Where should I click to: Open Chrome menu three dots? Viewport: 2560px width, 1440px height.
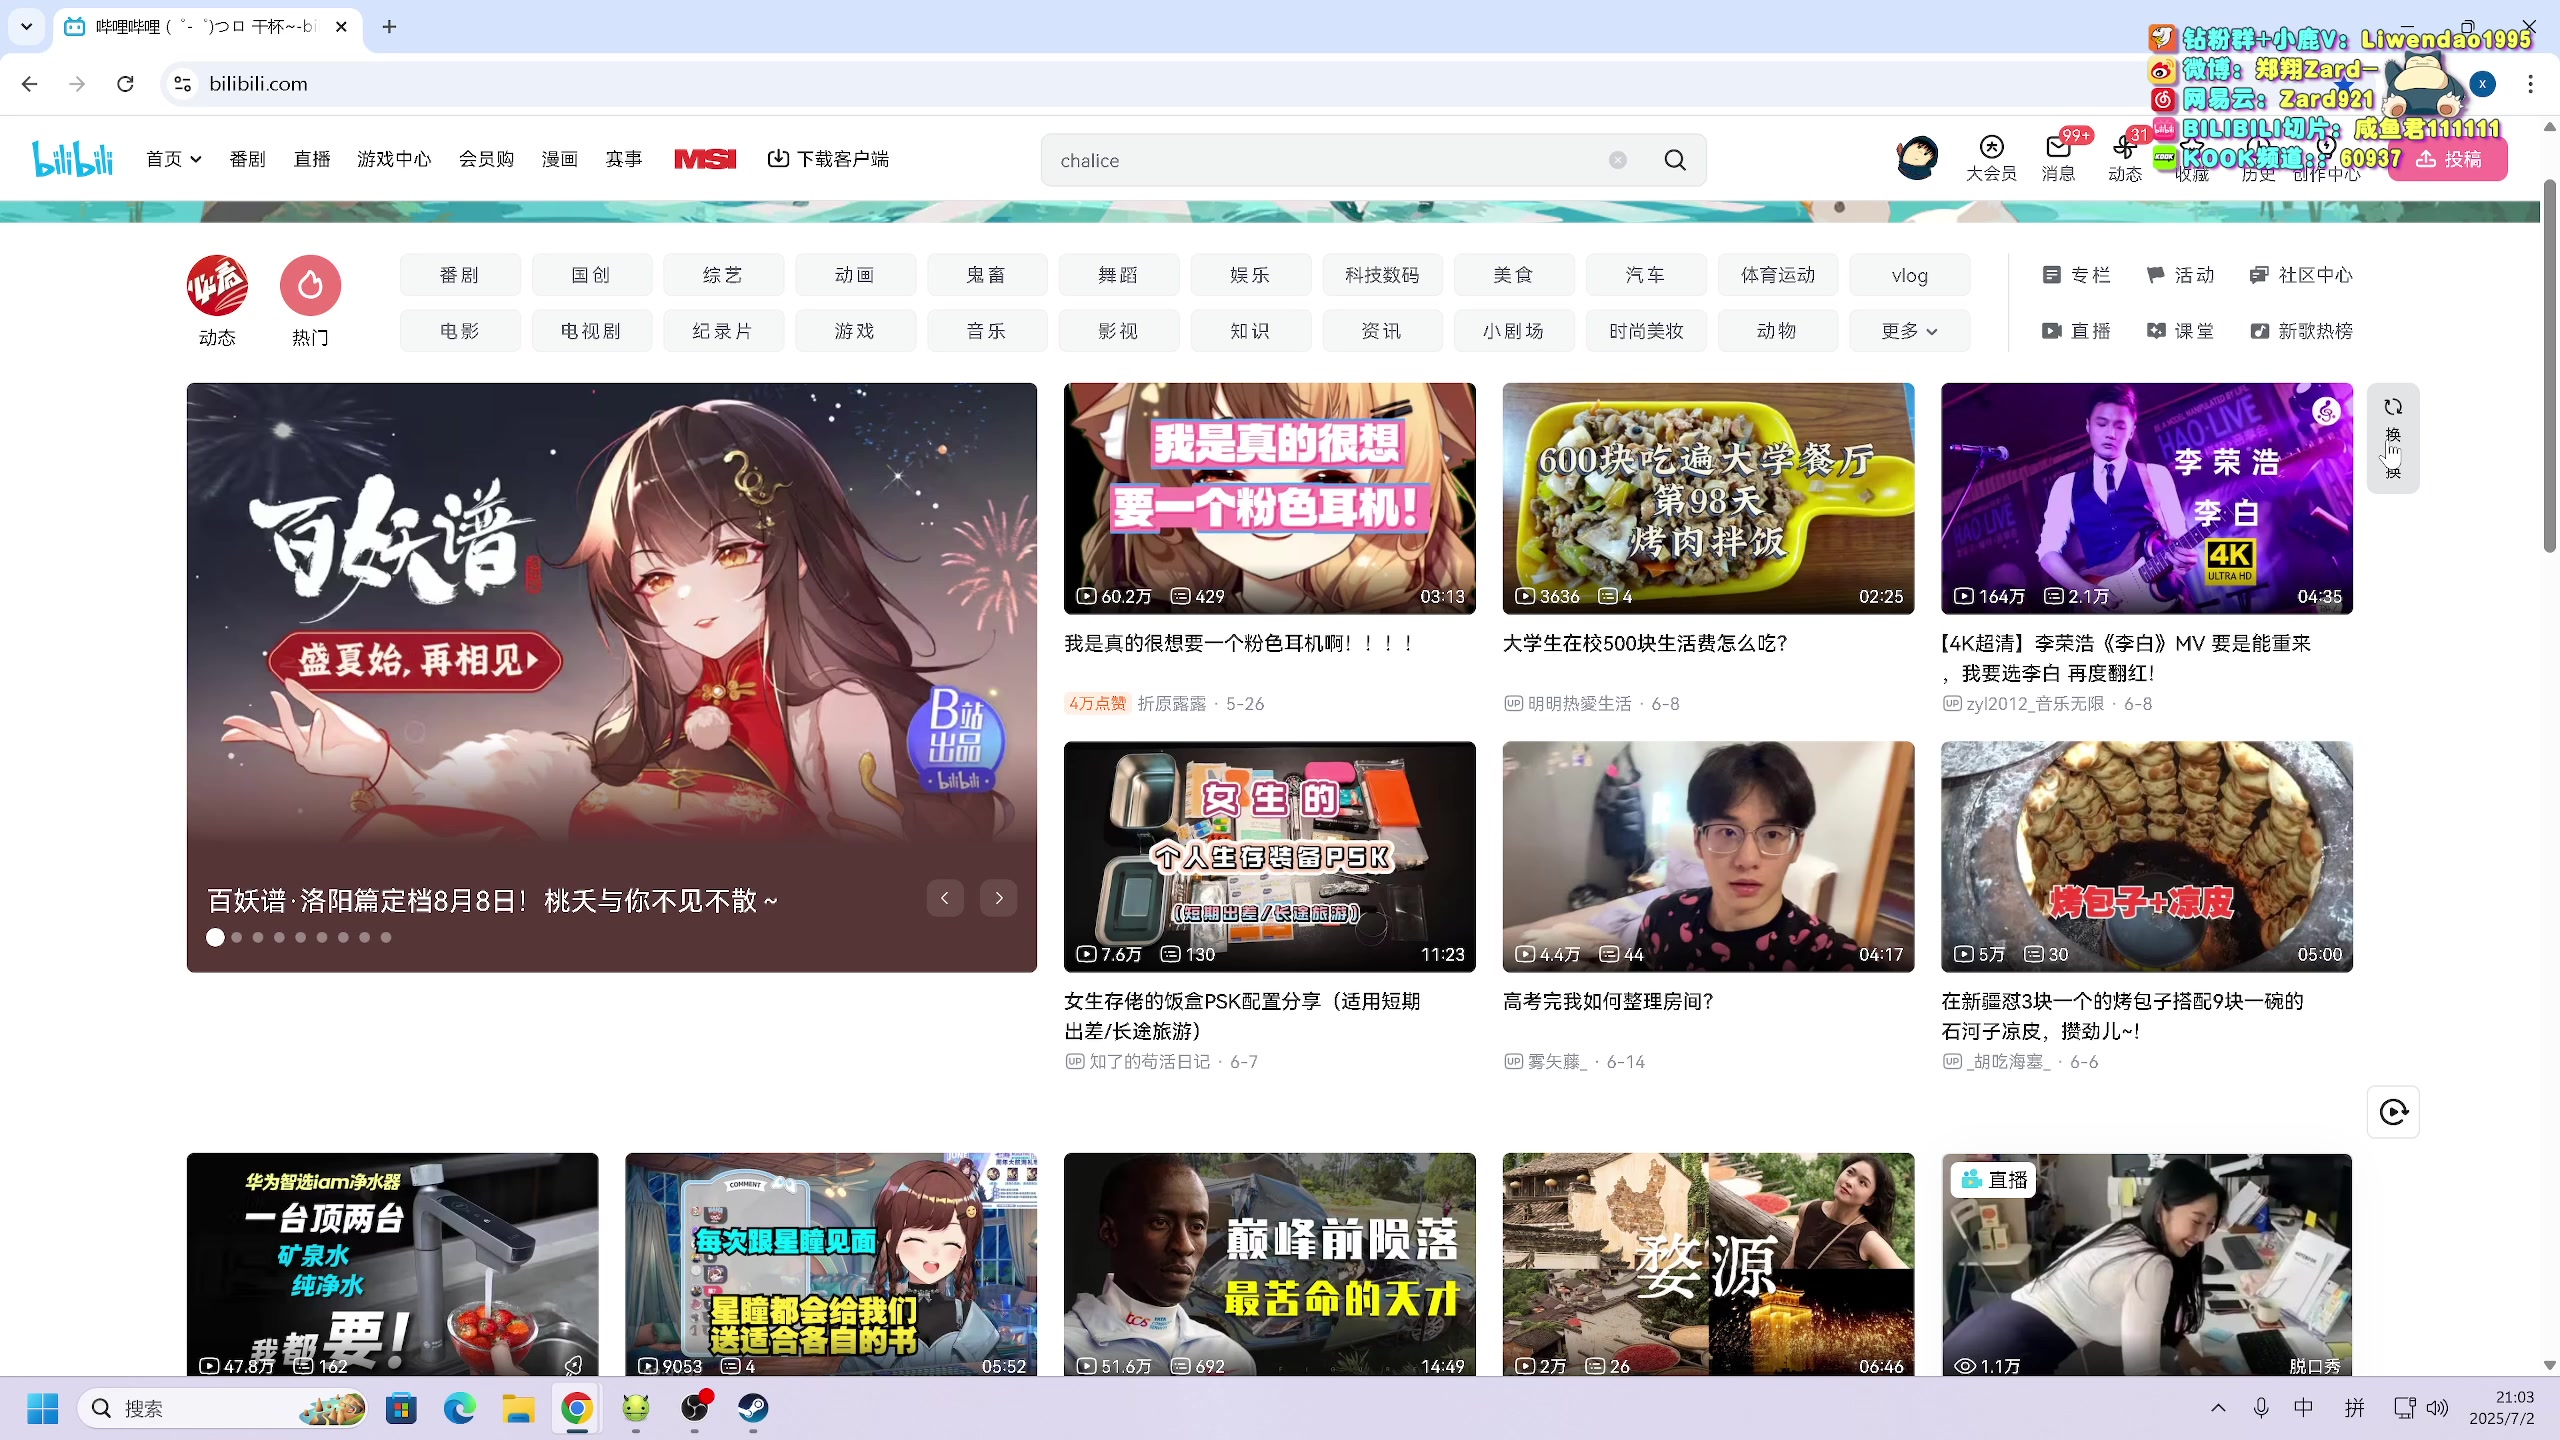2530,84
